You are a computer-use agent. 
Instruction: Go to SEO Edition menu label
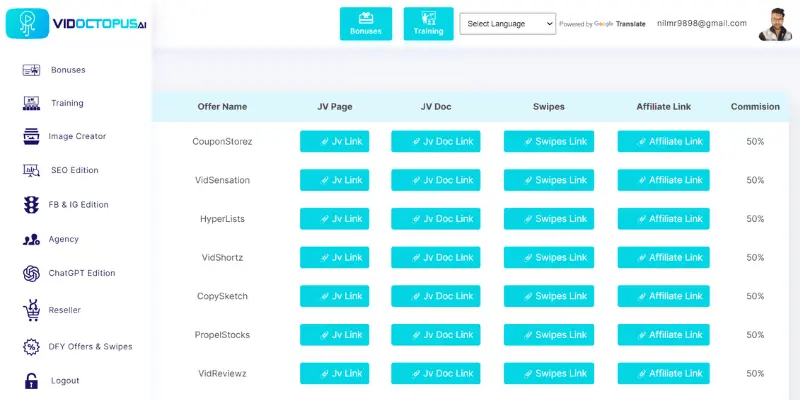click(x=74, y=170)
